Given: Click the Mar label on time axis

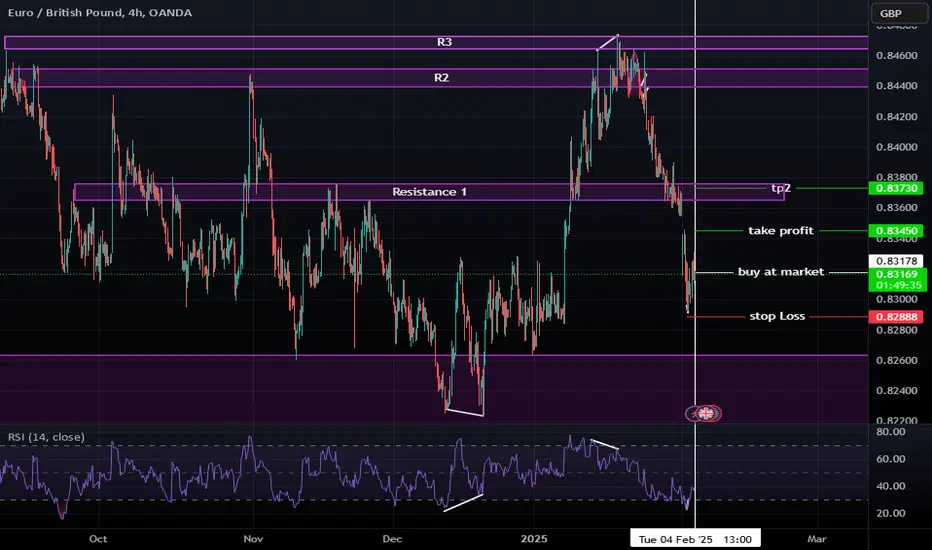Looking at the screenshot, I should [x=817, y=539].
